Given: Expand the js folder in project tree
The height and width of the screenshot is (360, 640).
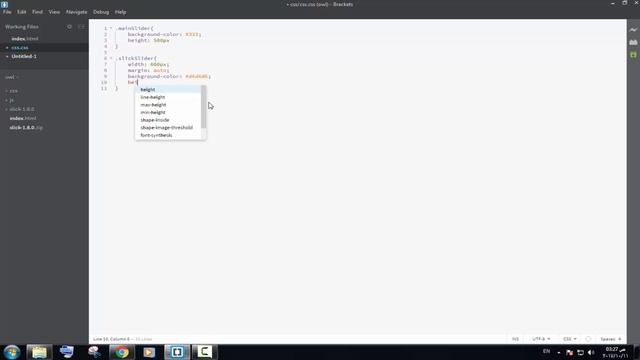Looking at the screenshot, I should pos(11,100).
